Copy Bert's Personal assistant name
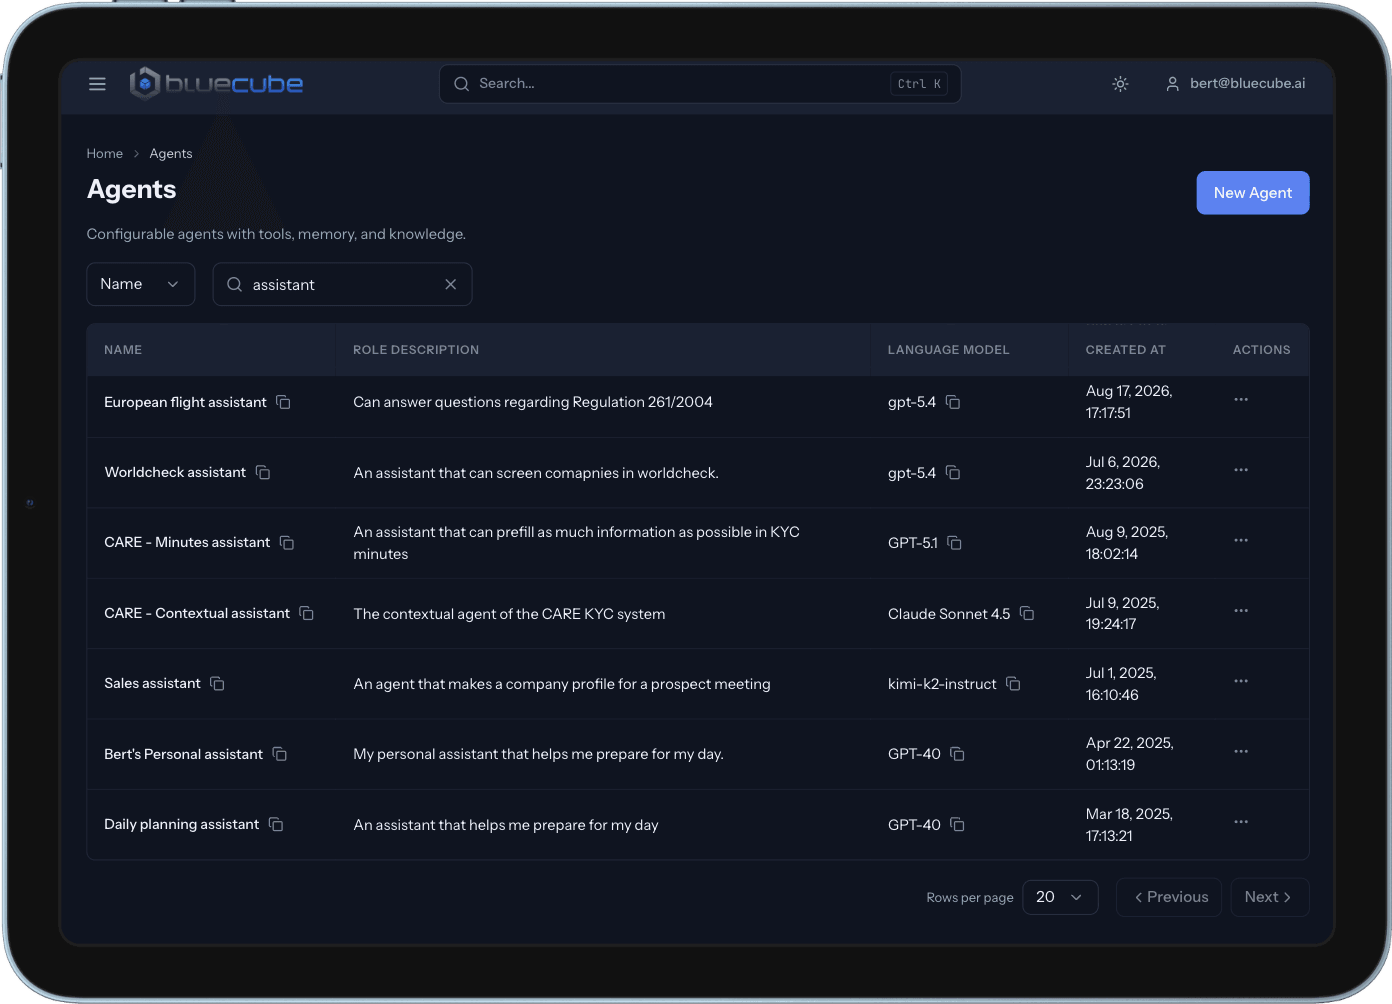1392x1004 pixels. pyautogui.click(x=280, y=754)
